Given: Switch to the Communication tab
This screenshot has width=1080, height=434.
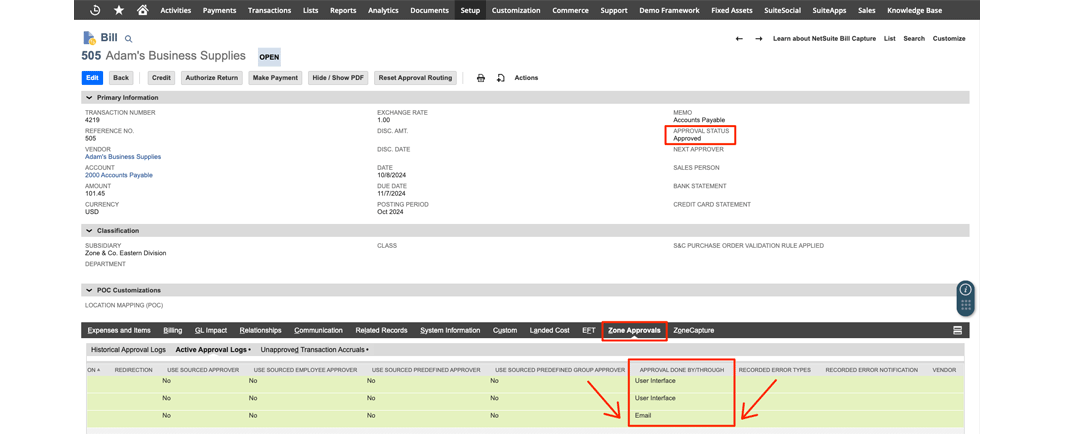Looking at the screenshot, I should click(x=318, y=331).
